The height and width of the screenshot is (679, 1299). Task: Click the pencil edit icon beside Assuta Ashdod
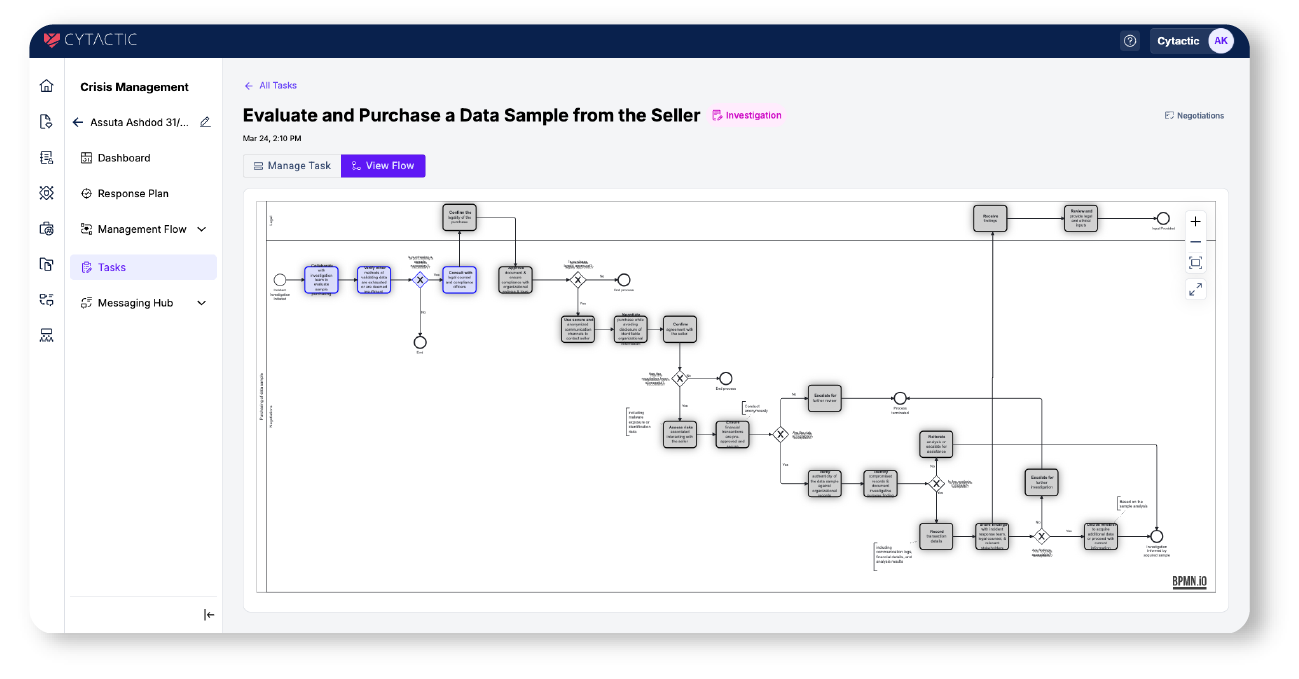point(205,122)
